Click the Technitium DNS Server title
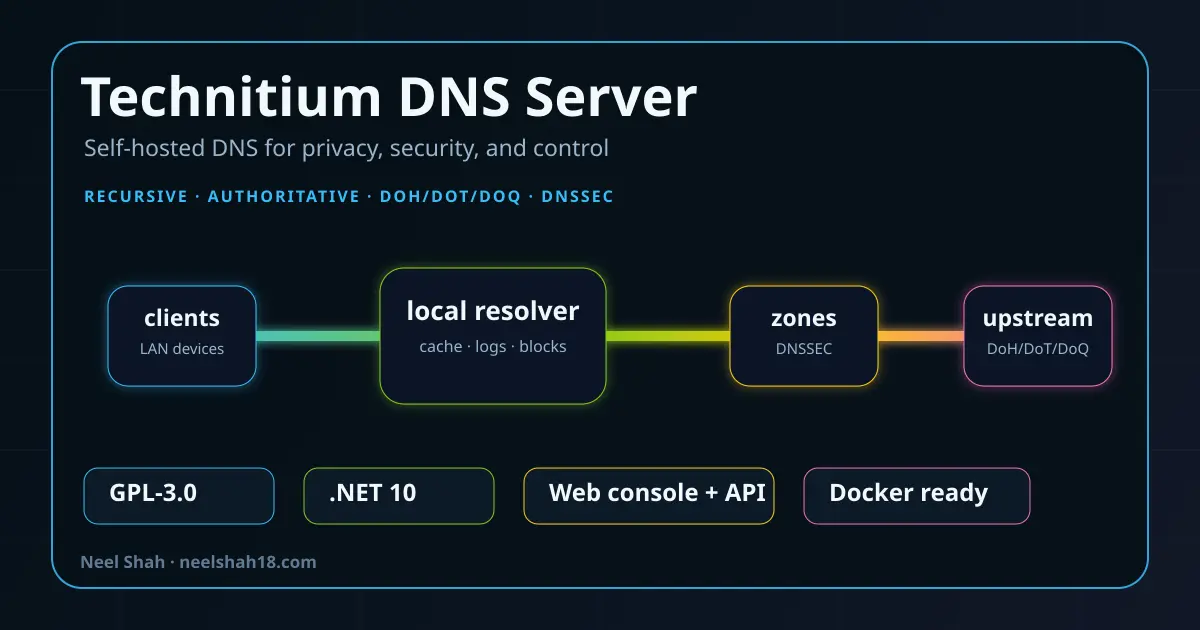 click(388, 98)
